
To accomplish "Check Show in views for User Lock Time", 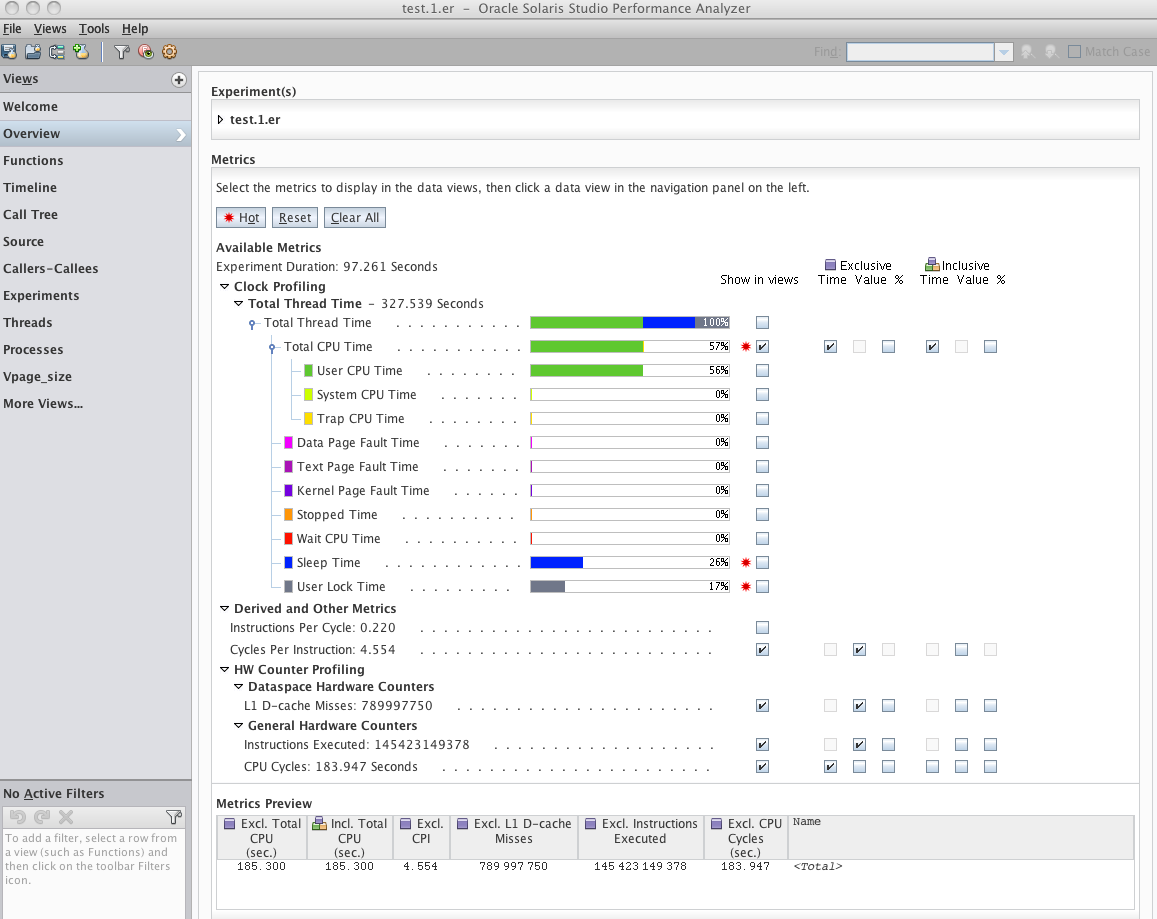I will [762, 586].
